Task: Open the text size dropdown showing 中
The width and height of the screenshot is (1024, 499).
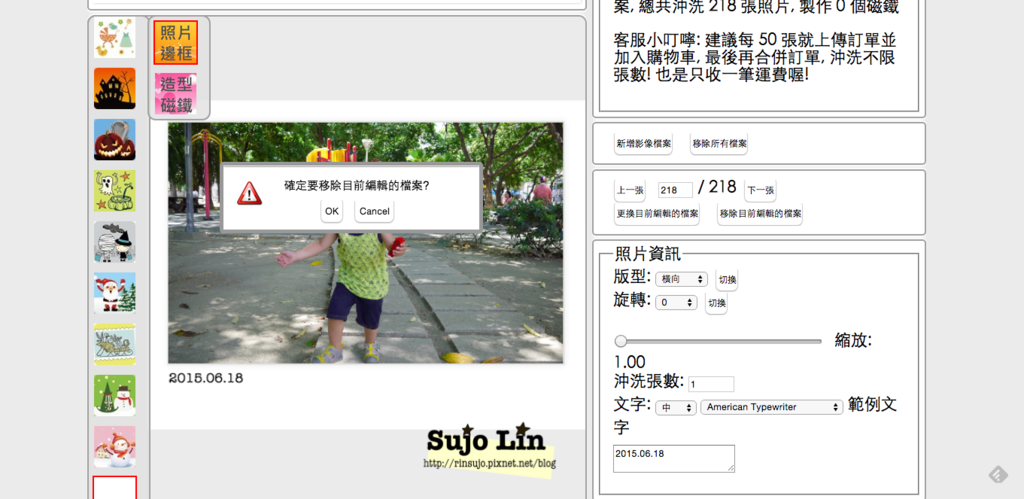Action: [677, 407]
